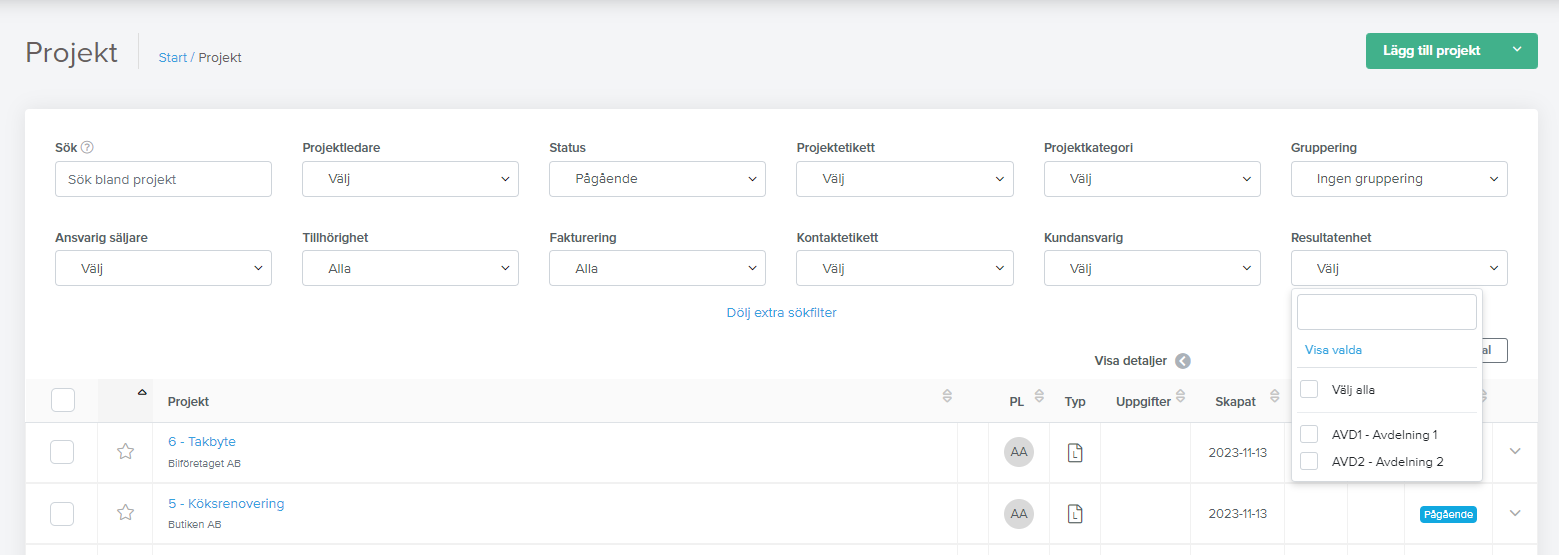Star the 6 - Takbyte project

(125, 451)
